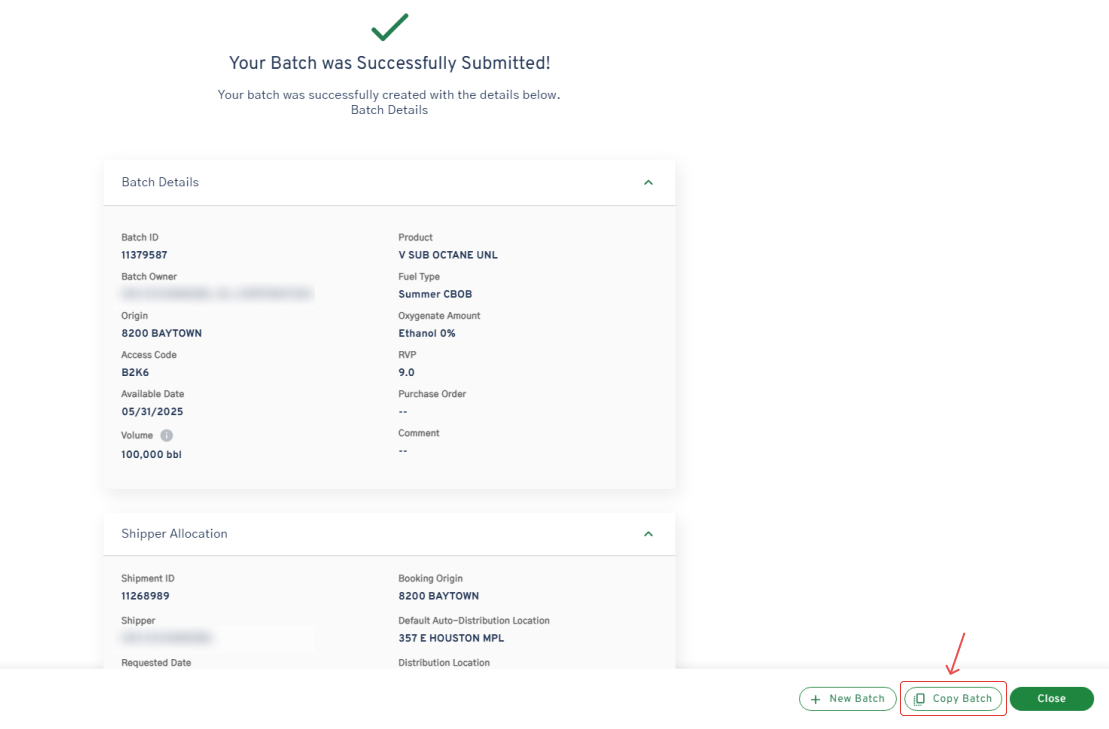The width and height of the screenshot is (1109, 729).
Task: Click the Shipper Allocation header title
Action: click(x=174, y=533)
